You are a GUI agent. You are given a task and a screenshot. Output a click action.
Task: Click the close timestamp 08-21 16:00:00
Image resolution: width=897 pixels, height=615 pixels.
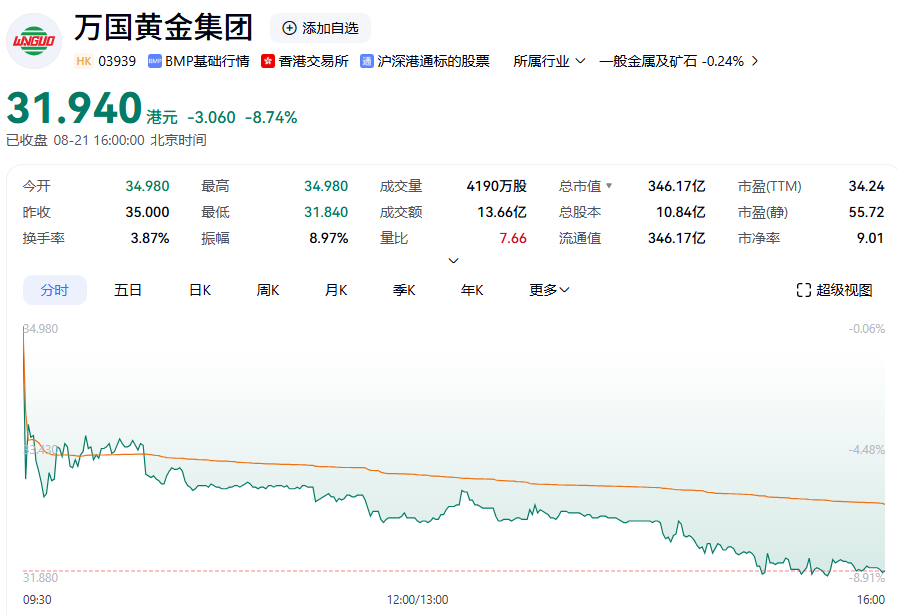click(x=99, y=140)
